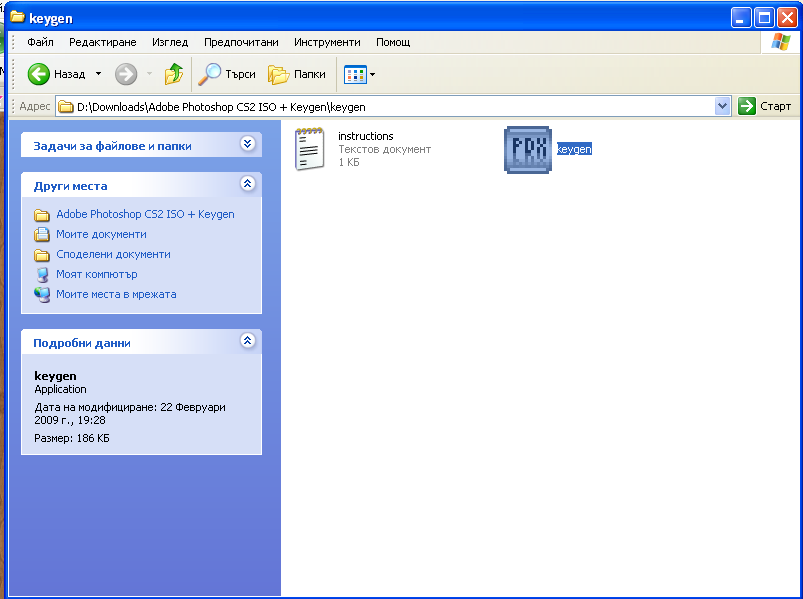Open Adobe Photoshop CS2 ISO + Keygen link
Viewport: 803px width, 599px height.
[145, 214]
